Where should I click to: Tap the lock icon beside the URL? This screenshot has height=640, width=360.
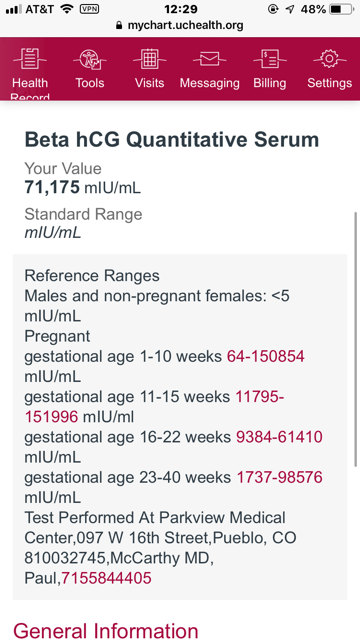click(119, 25)
